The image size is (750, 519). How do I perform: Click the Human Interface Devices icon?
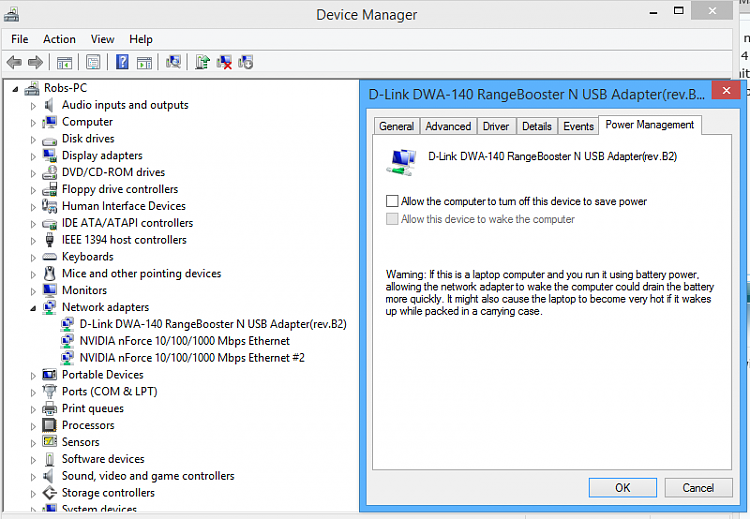click(49, 206)
